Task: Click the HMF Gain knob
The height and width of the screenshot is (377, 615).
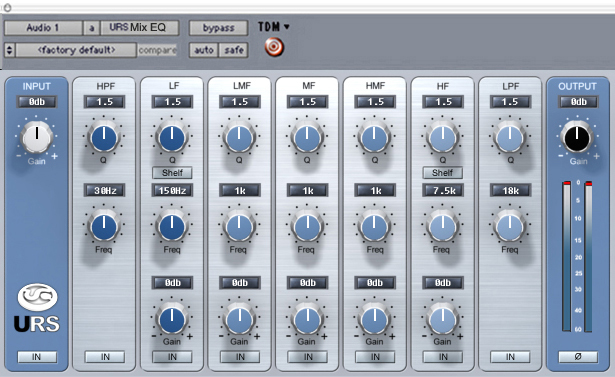Action: coord(375,320)
